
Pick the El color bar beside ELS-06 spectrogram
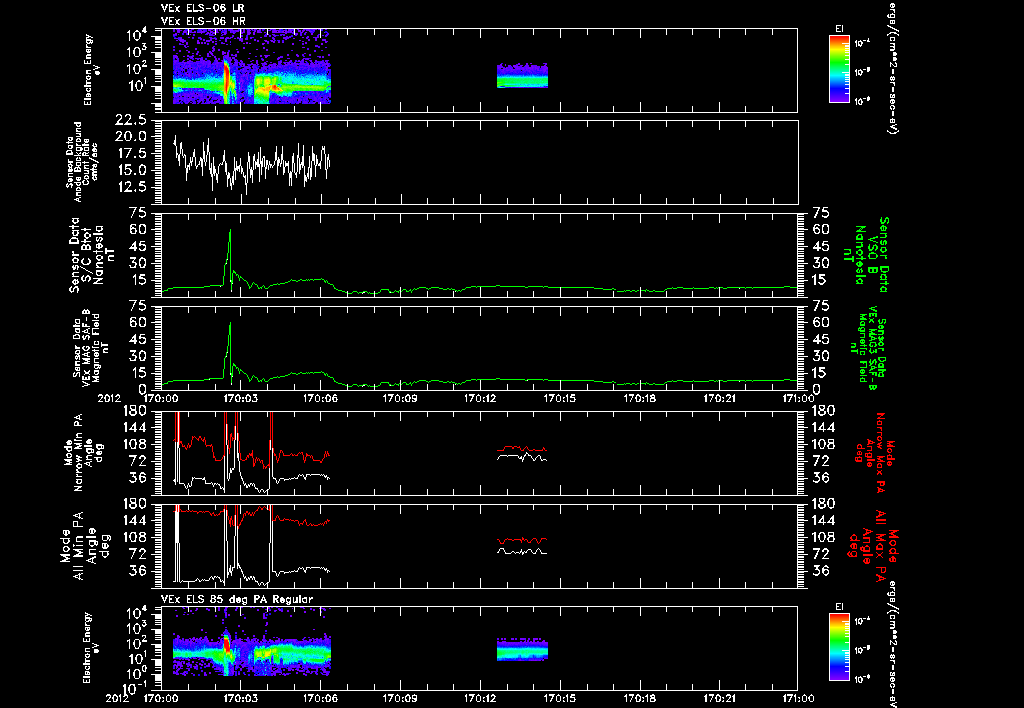pos(839,69)
